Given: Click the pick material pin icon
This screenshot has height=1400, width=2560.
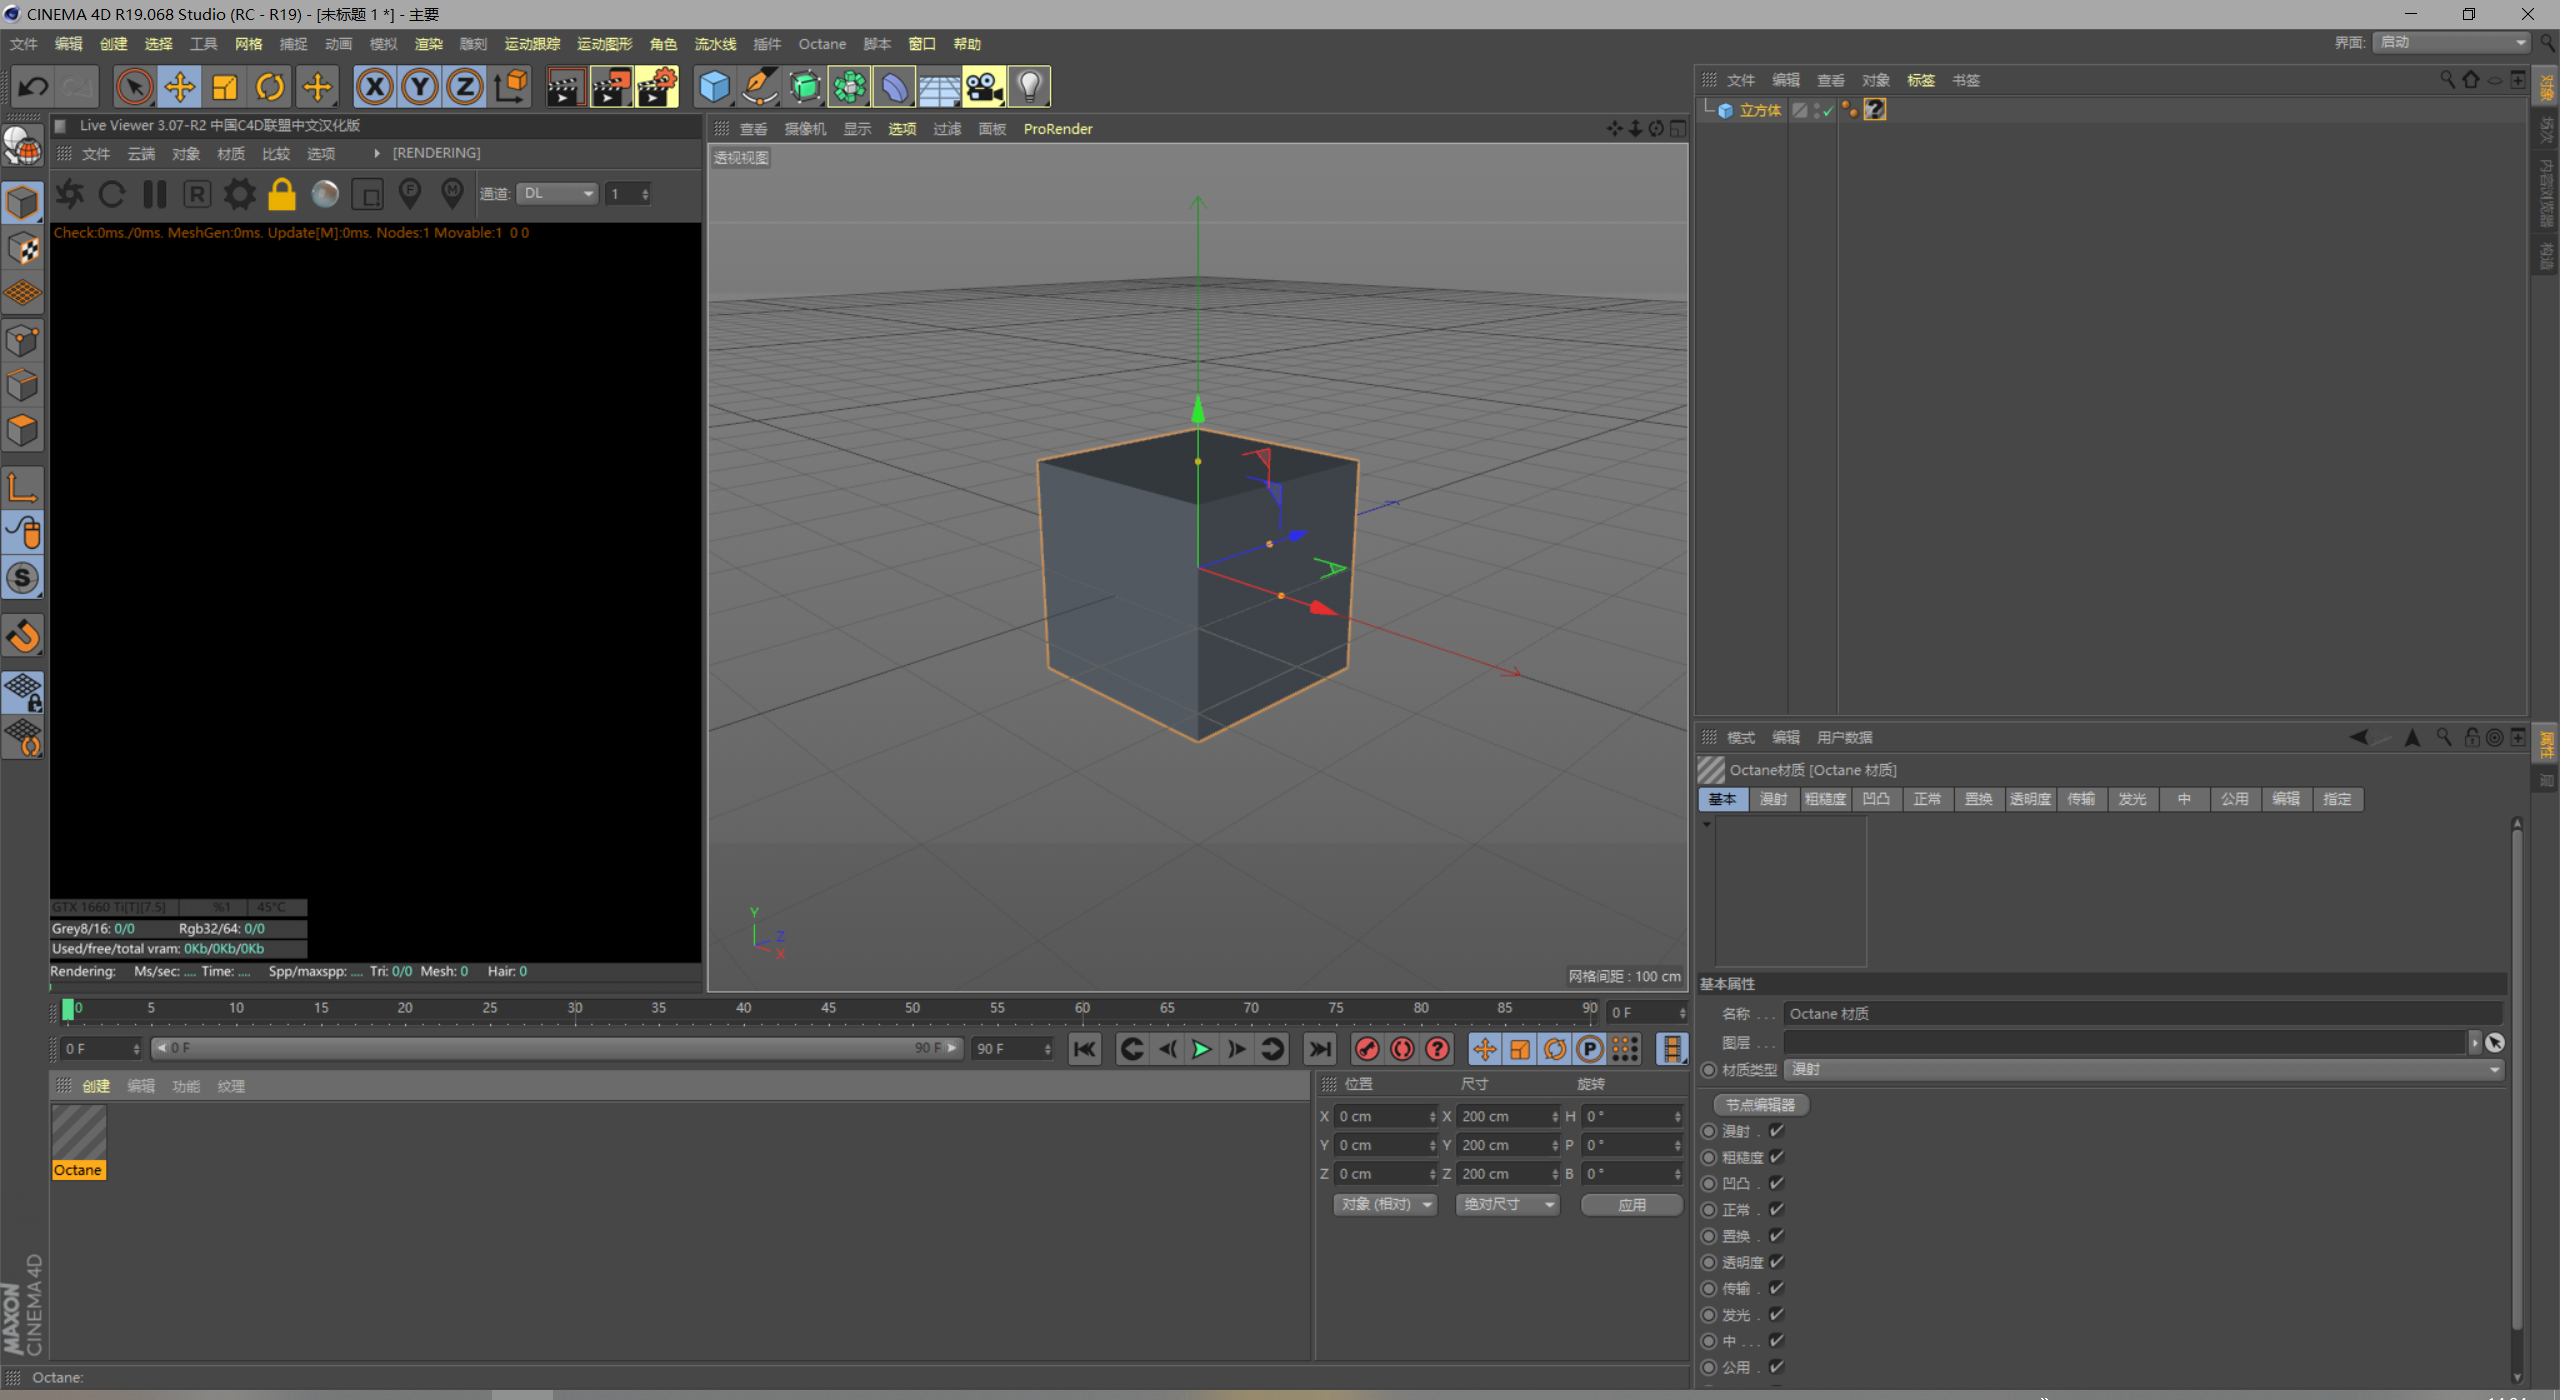Looking at the screenshot, I should click(x=453, y=193).
